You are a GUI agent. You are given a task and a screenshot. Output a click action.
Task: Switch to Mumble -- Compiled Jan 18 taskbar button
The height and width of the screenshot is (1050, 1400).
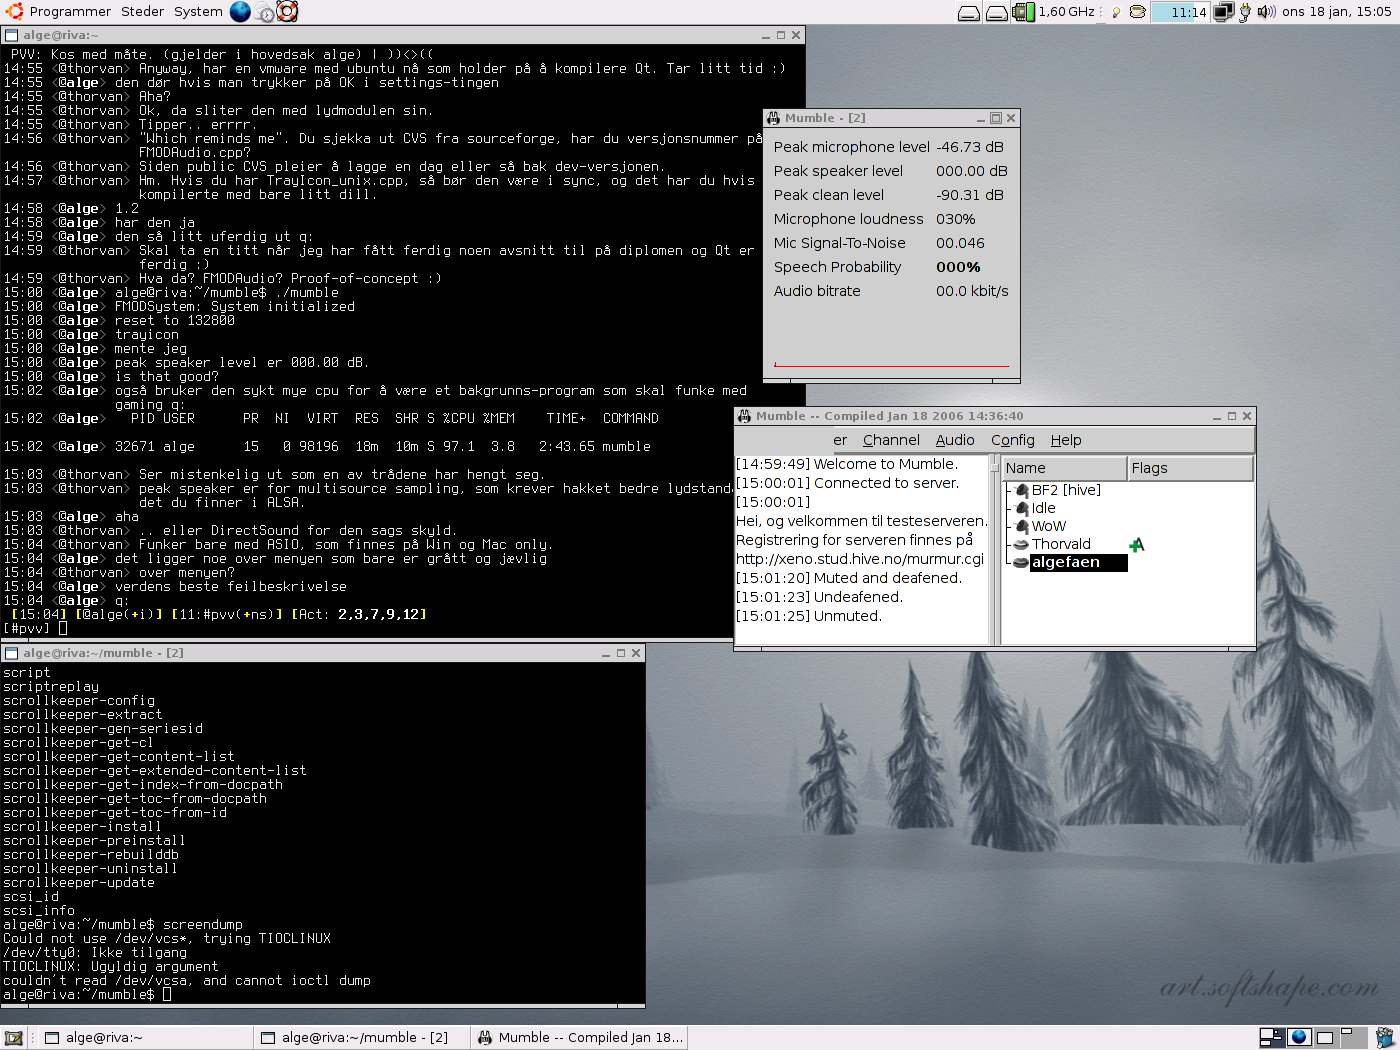(x=579, y=1037)
